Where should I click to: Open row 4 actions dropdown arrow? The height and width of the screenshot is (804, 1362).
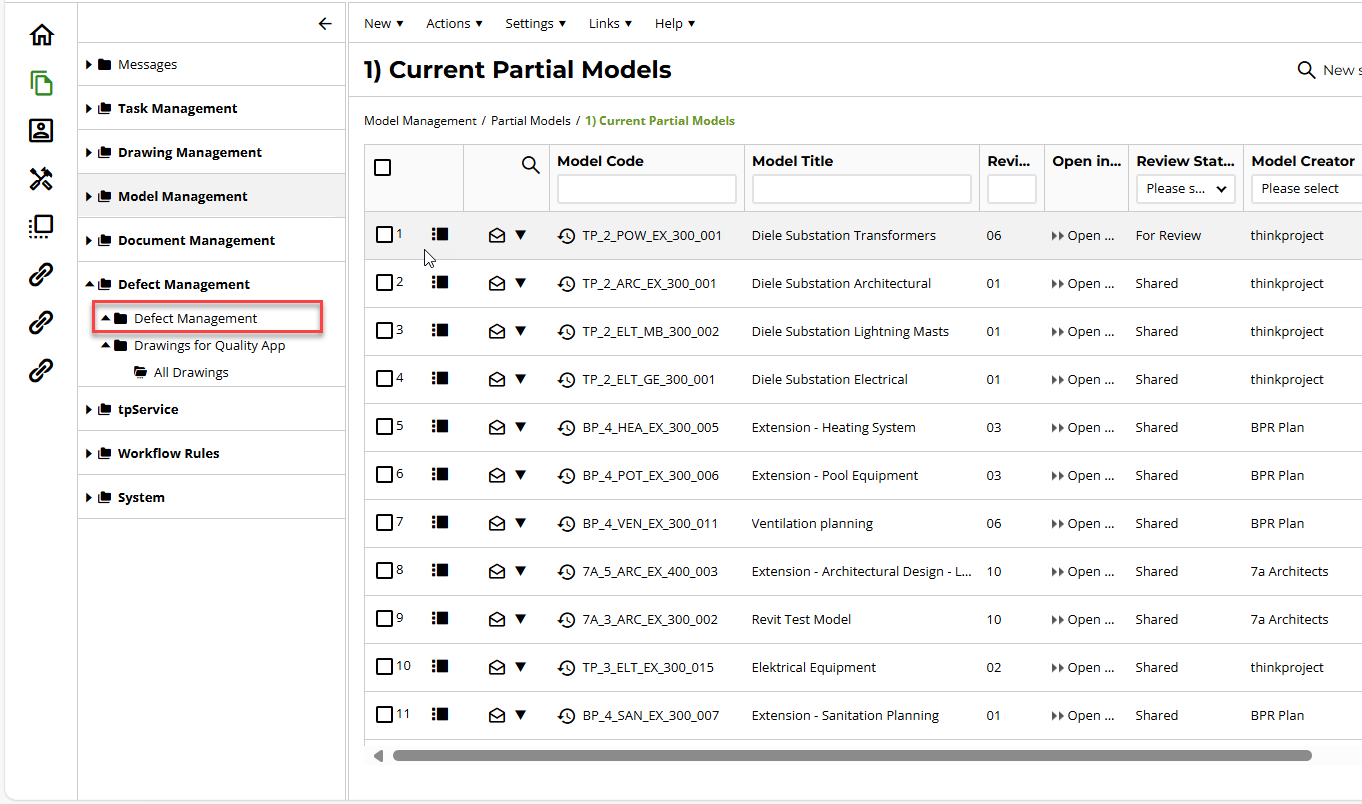click(x=520, y=380)
